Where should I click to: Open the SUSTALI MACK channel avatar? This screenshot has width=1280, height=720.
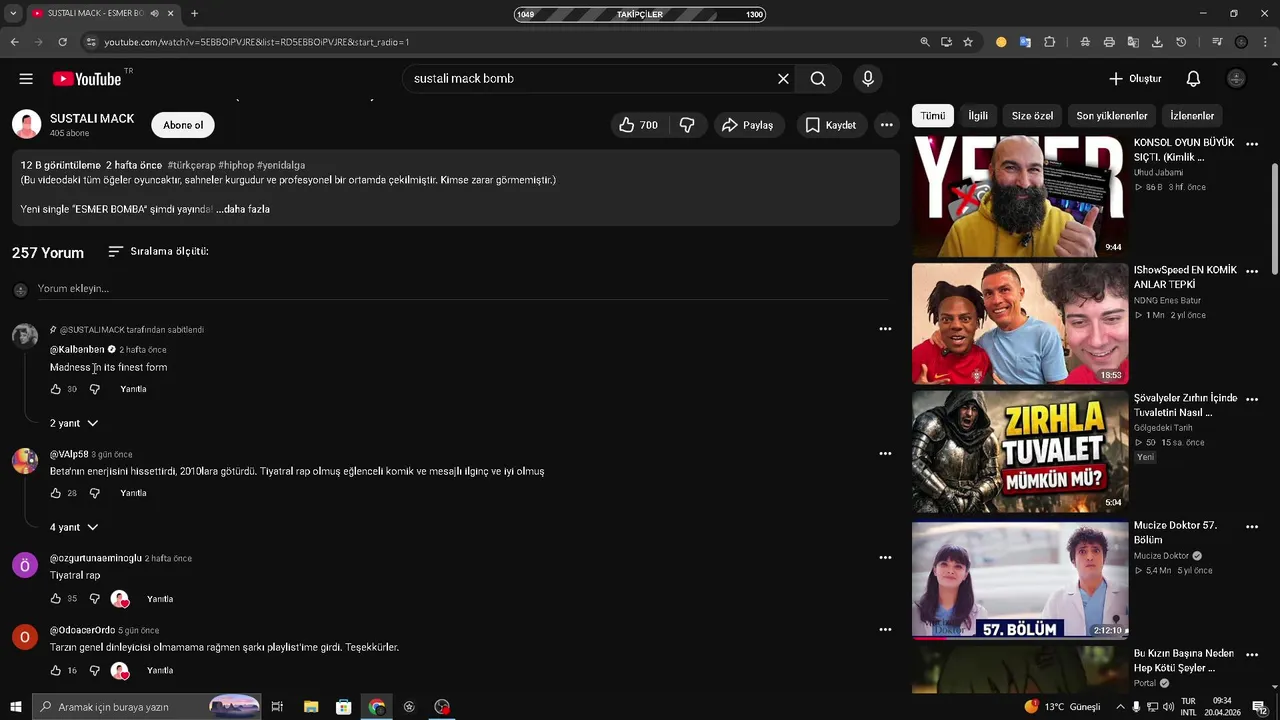pyautogui.click(x=27, y=125)
